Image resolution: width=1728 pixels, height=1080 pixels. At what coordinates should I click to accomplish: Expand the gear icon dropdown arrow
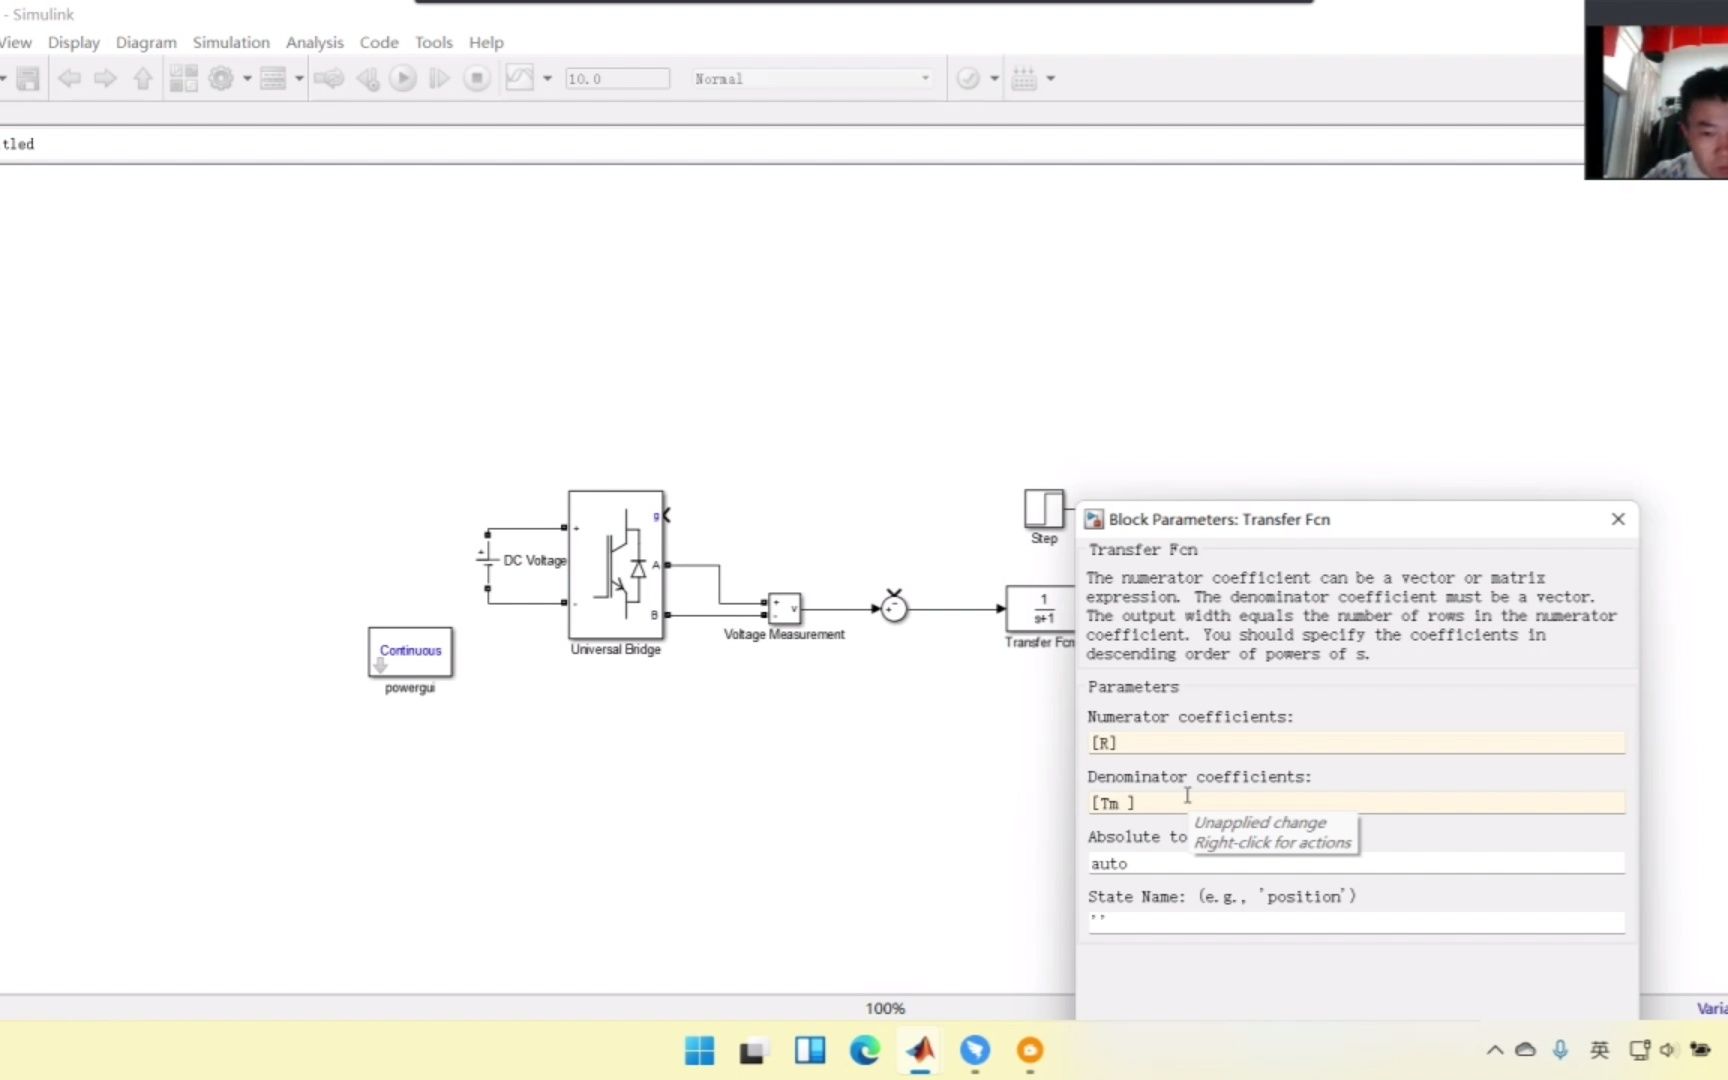247,78
